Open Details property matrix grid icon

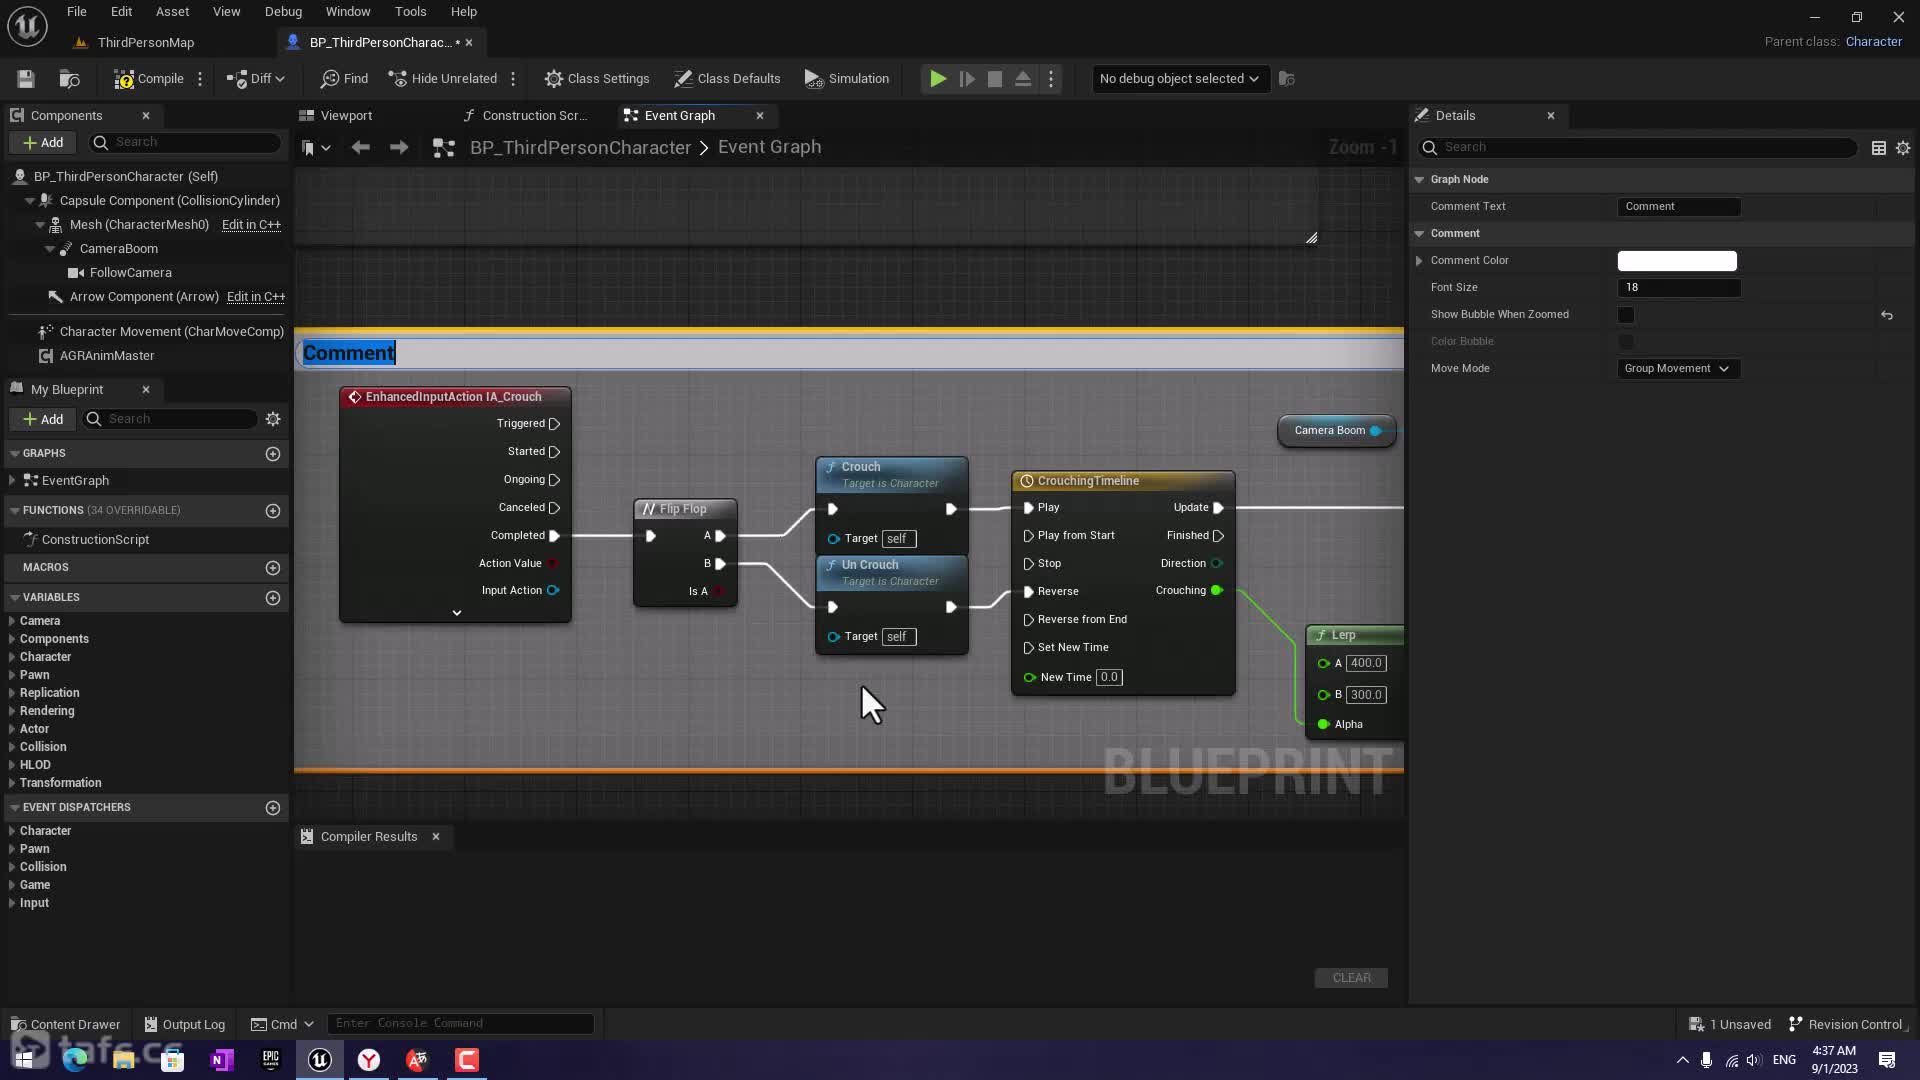1879,148
